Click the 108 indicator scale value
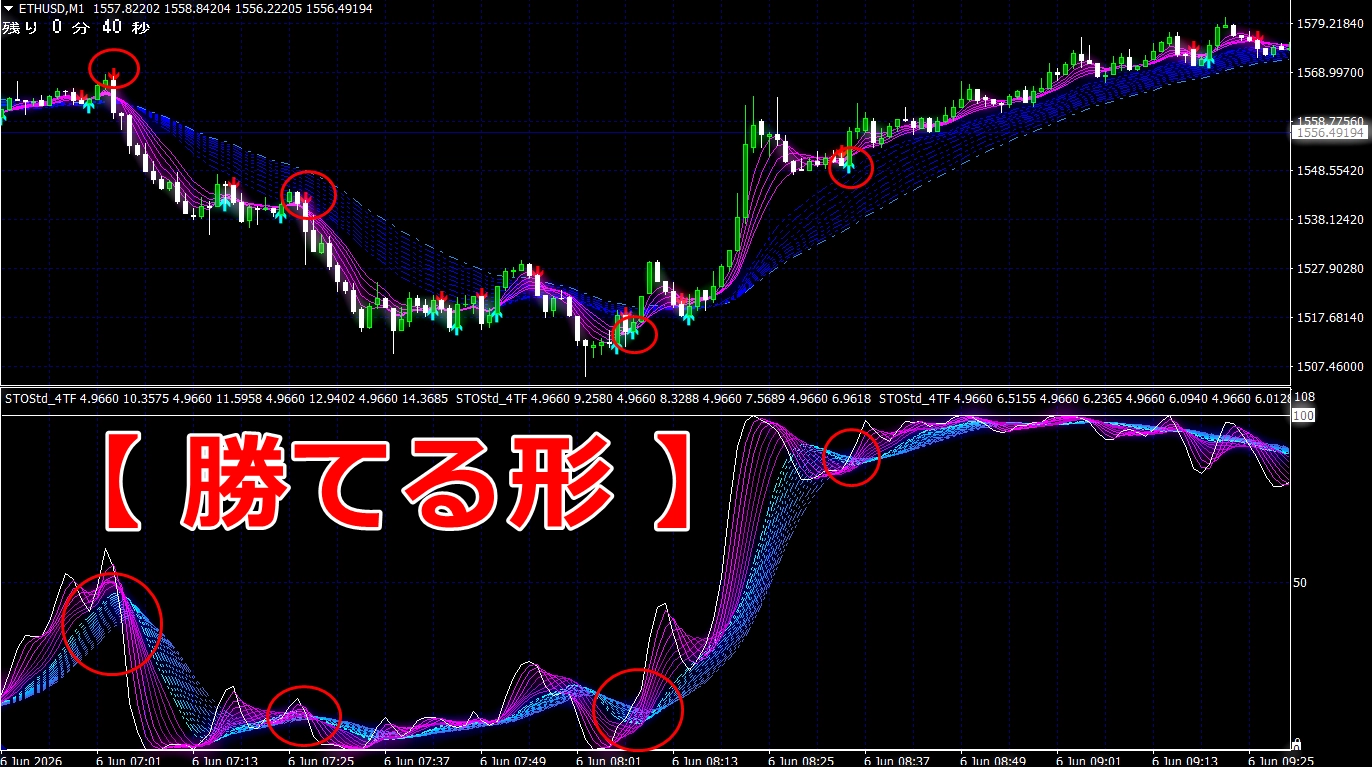Viewport: 1372px width, 767px height. click(1306, 398)
